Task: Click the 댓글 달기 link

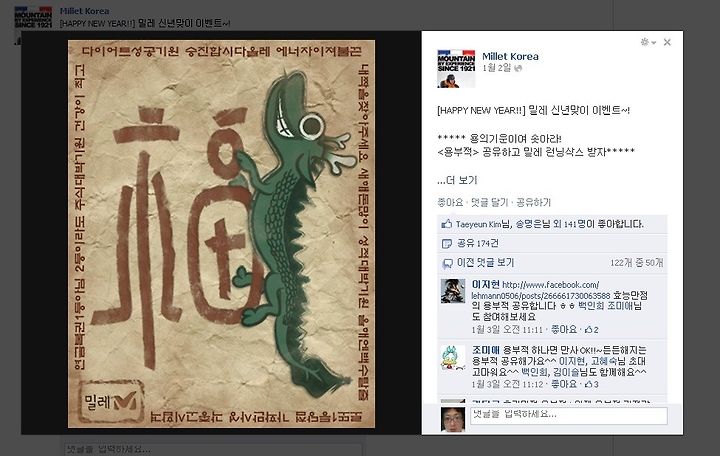Action: [x=489, y=203]
